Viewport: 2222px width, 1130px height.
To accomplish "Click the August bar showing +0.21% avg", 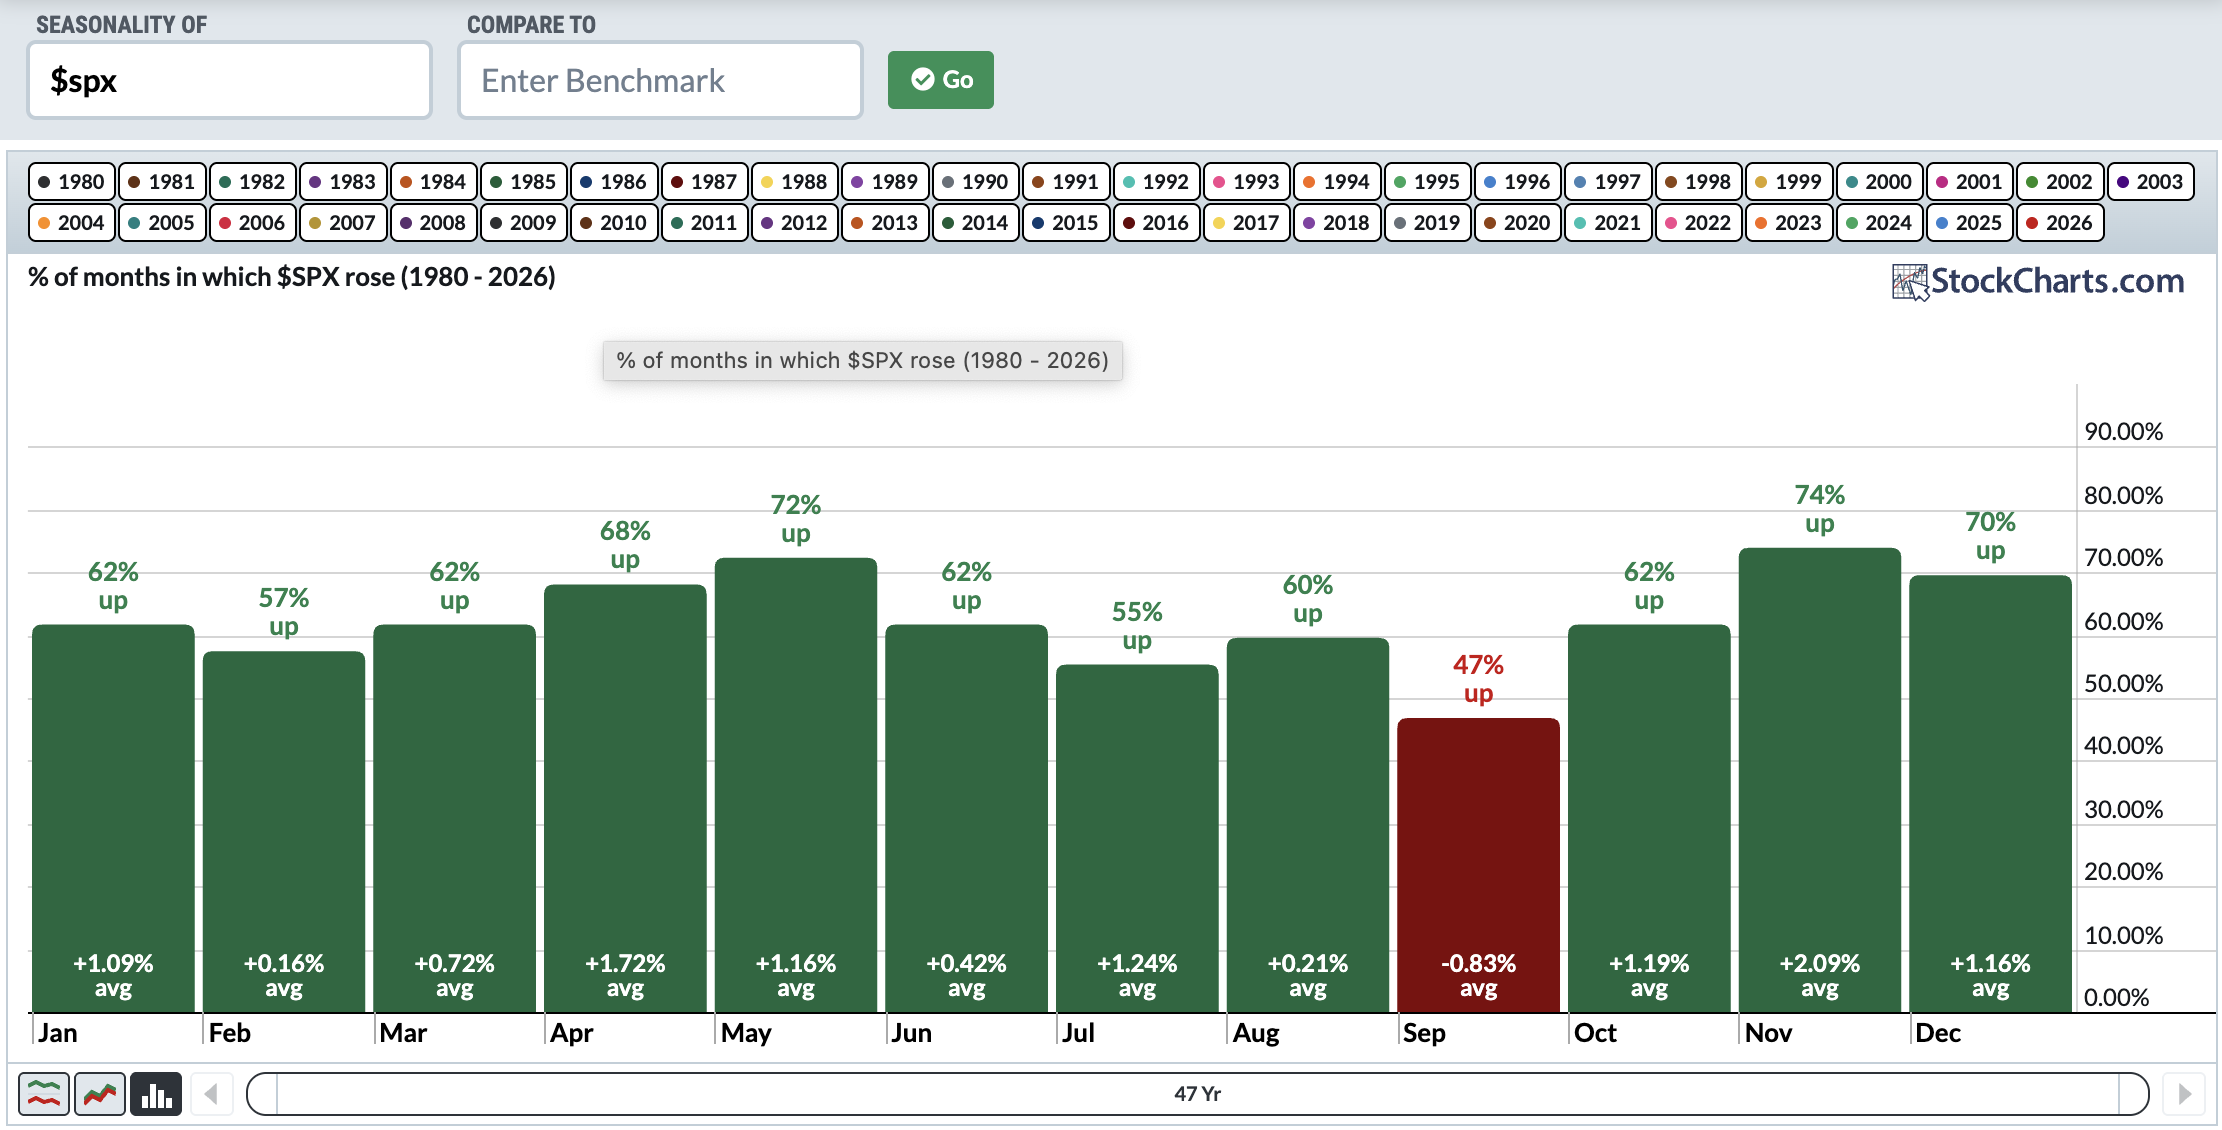I will 1308,825.
